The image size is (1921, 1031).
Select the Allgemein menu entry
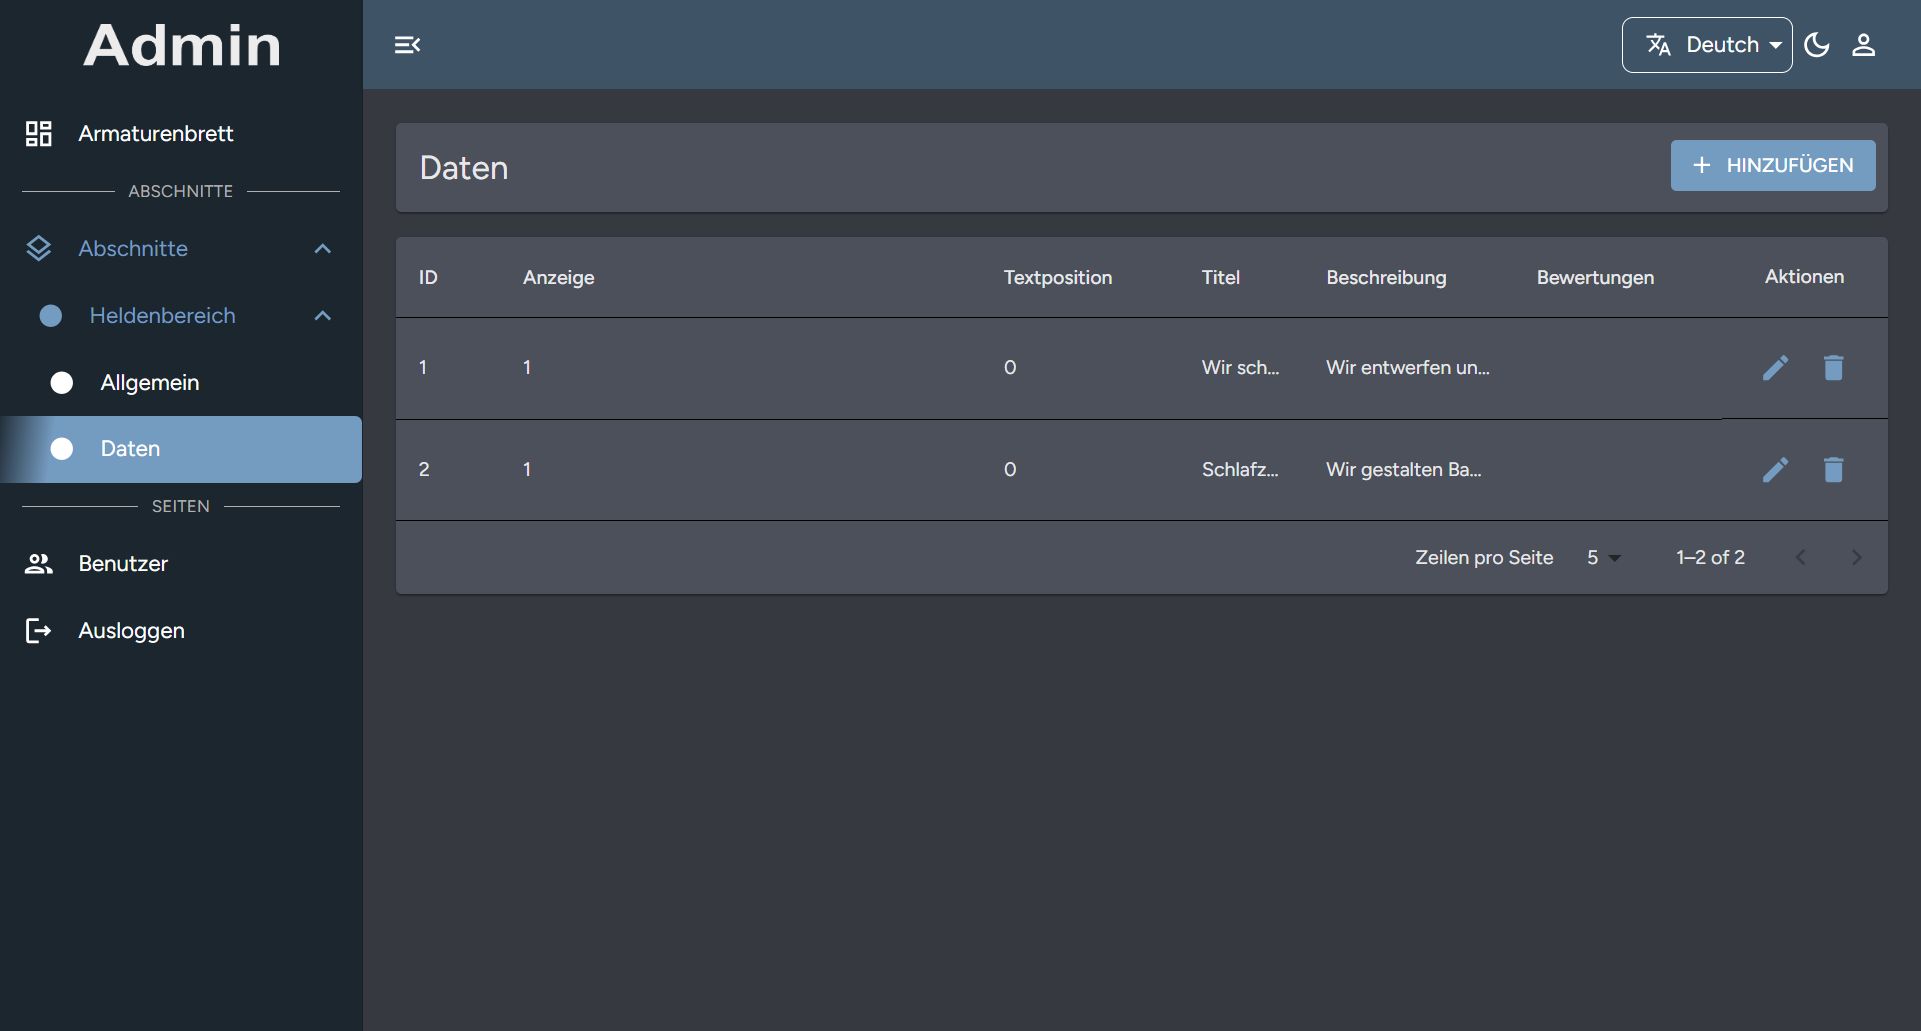pos(150,382)
